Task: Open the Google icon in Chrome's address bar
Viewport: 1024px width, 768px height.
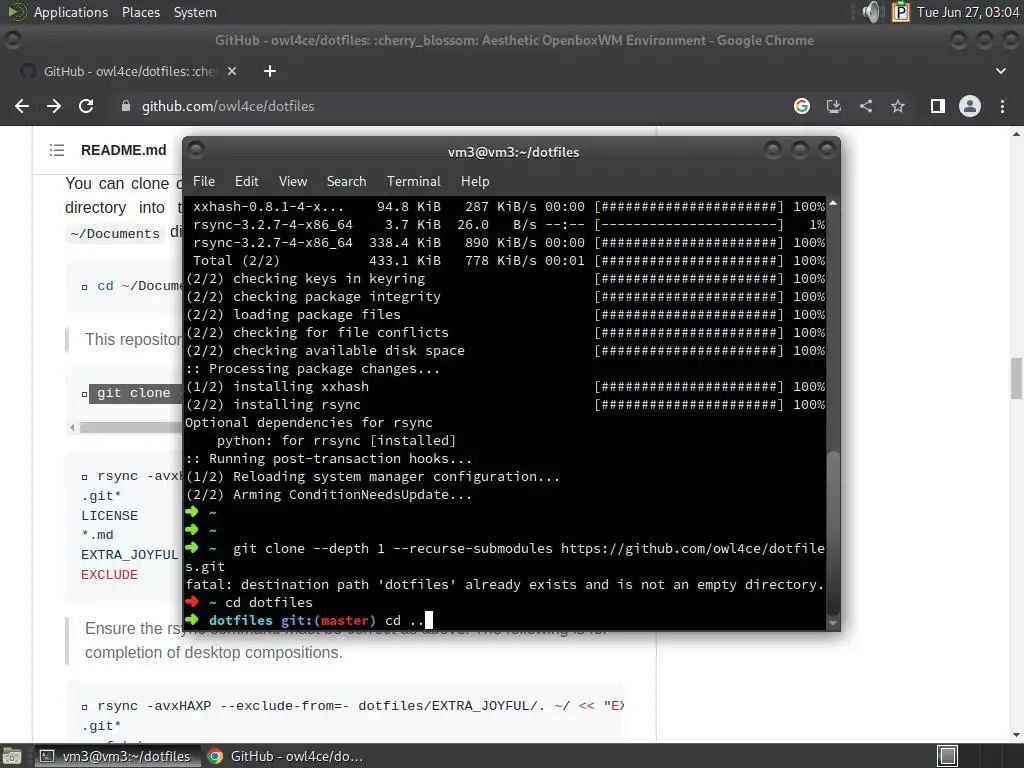Action: click(802, 106)
